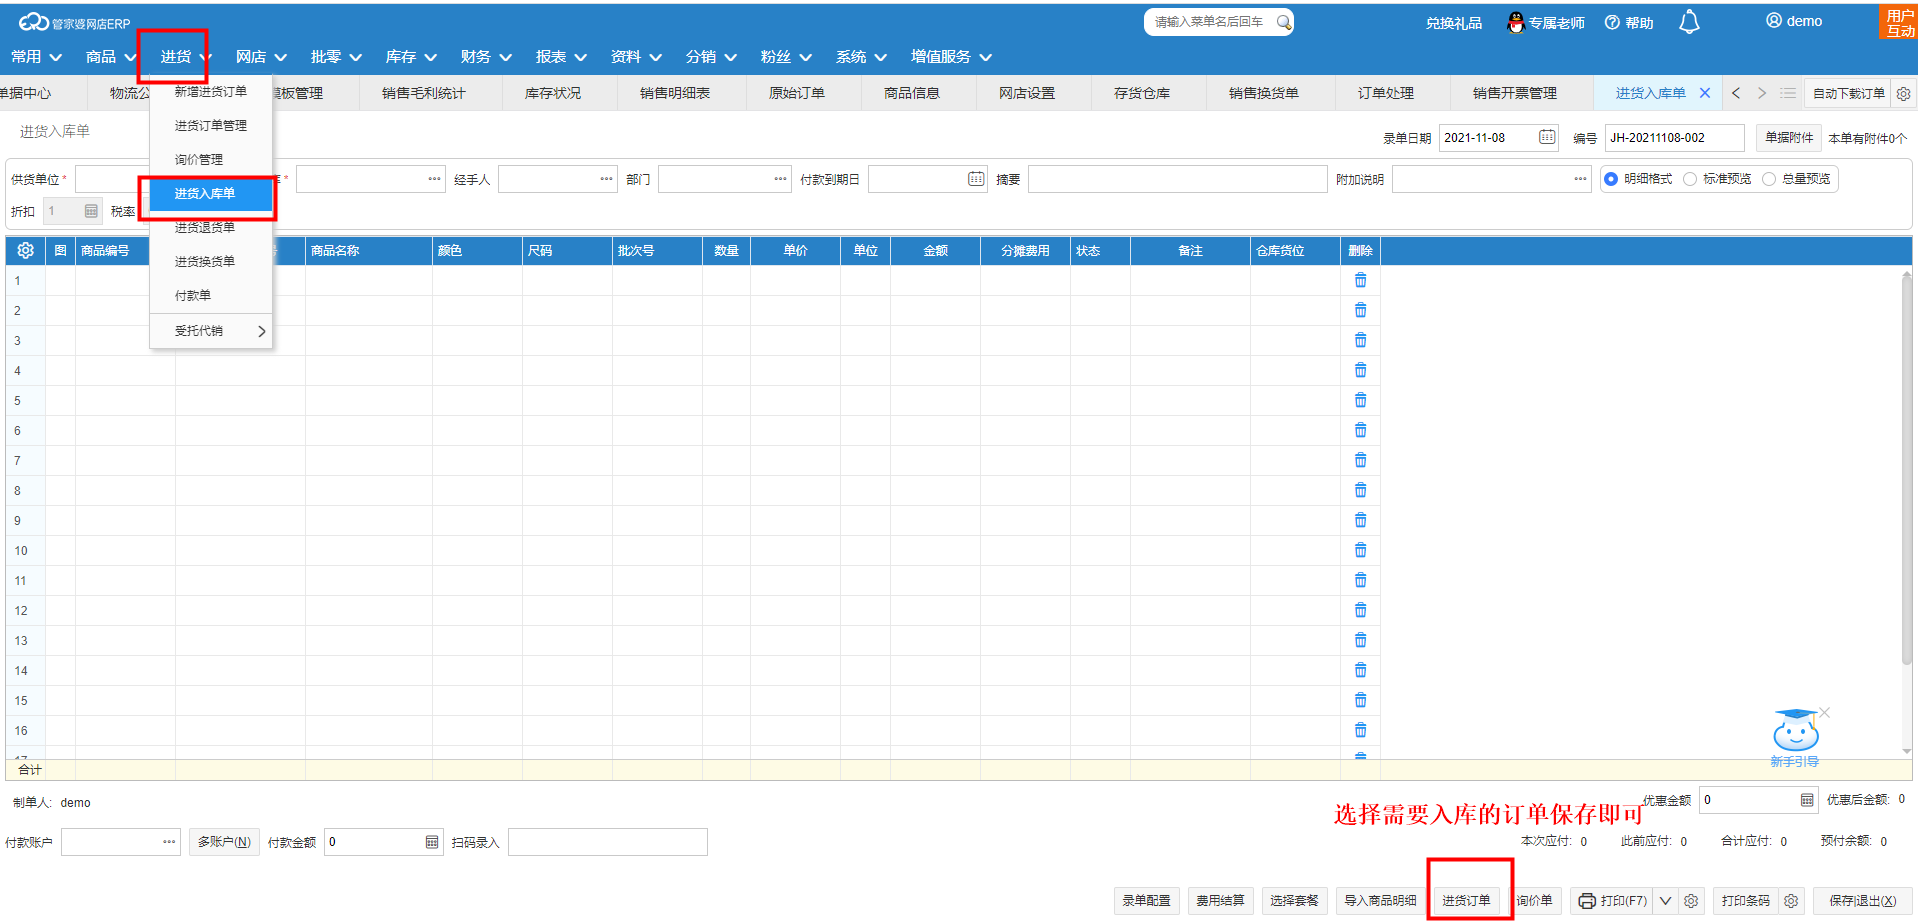The height and width of the screenshot is (922, 1918).
Task: Open calendar for 付款到期日 field
Action: (x=975, y=179)
